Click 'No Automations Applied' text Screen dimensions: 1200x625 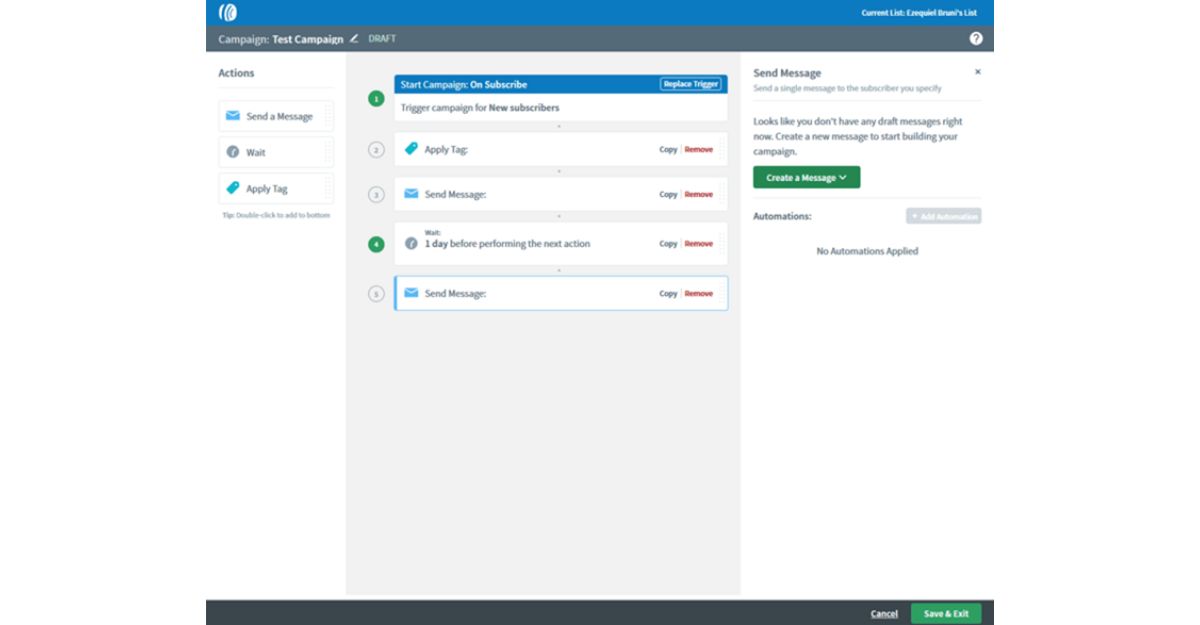coord(867,251)
